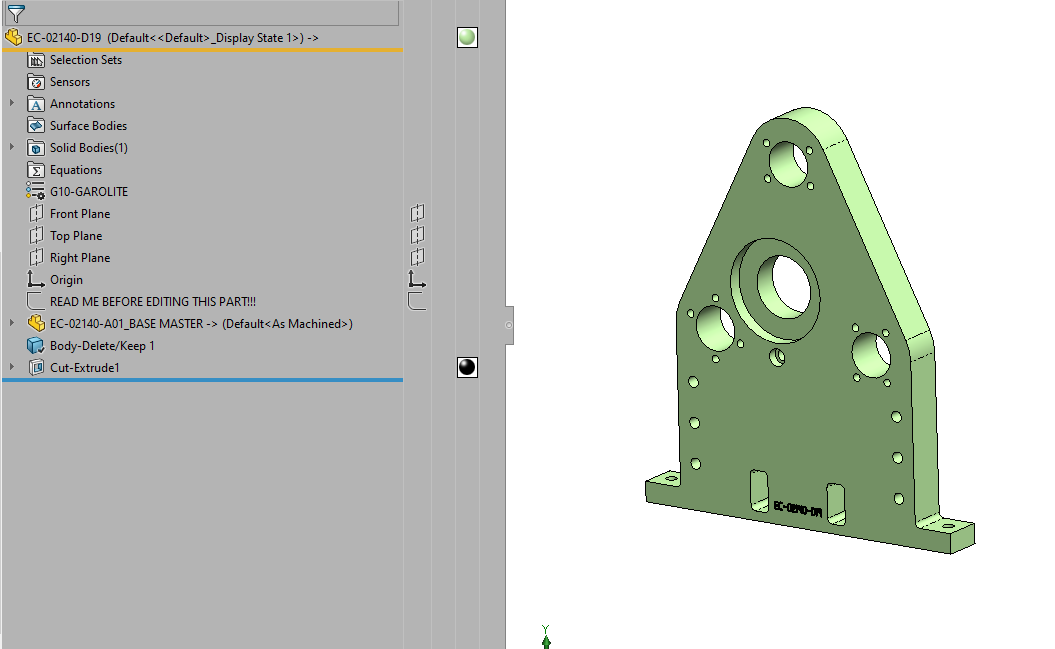Click the panel collapse handle
The image size is (1055, 649).
509,326
